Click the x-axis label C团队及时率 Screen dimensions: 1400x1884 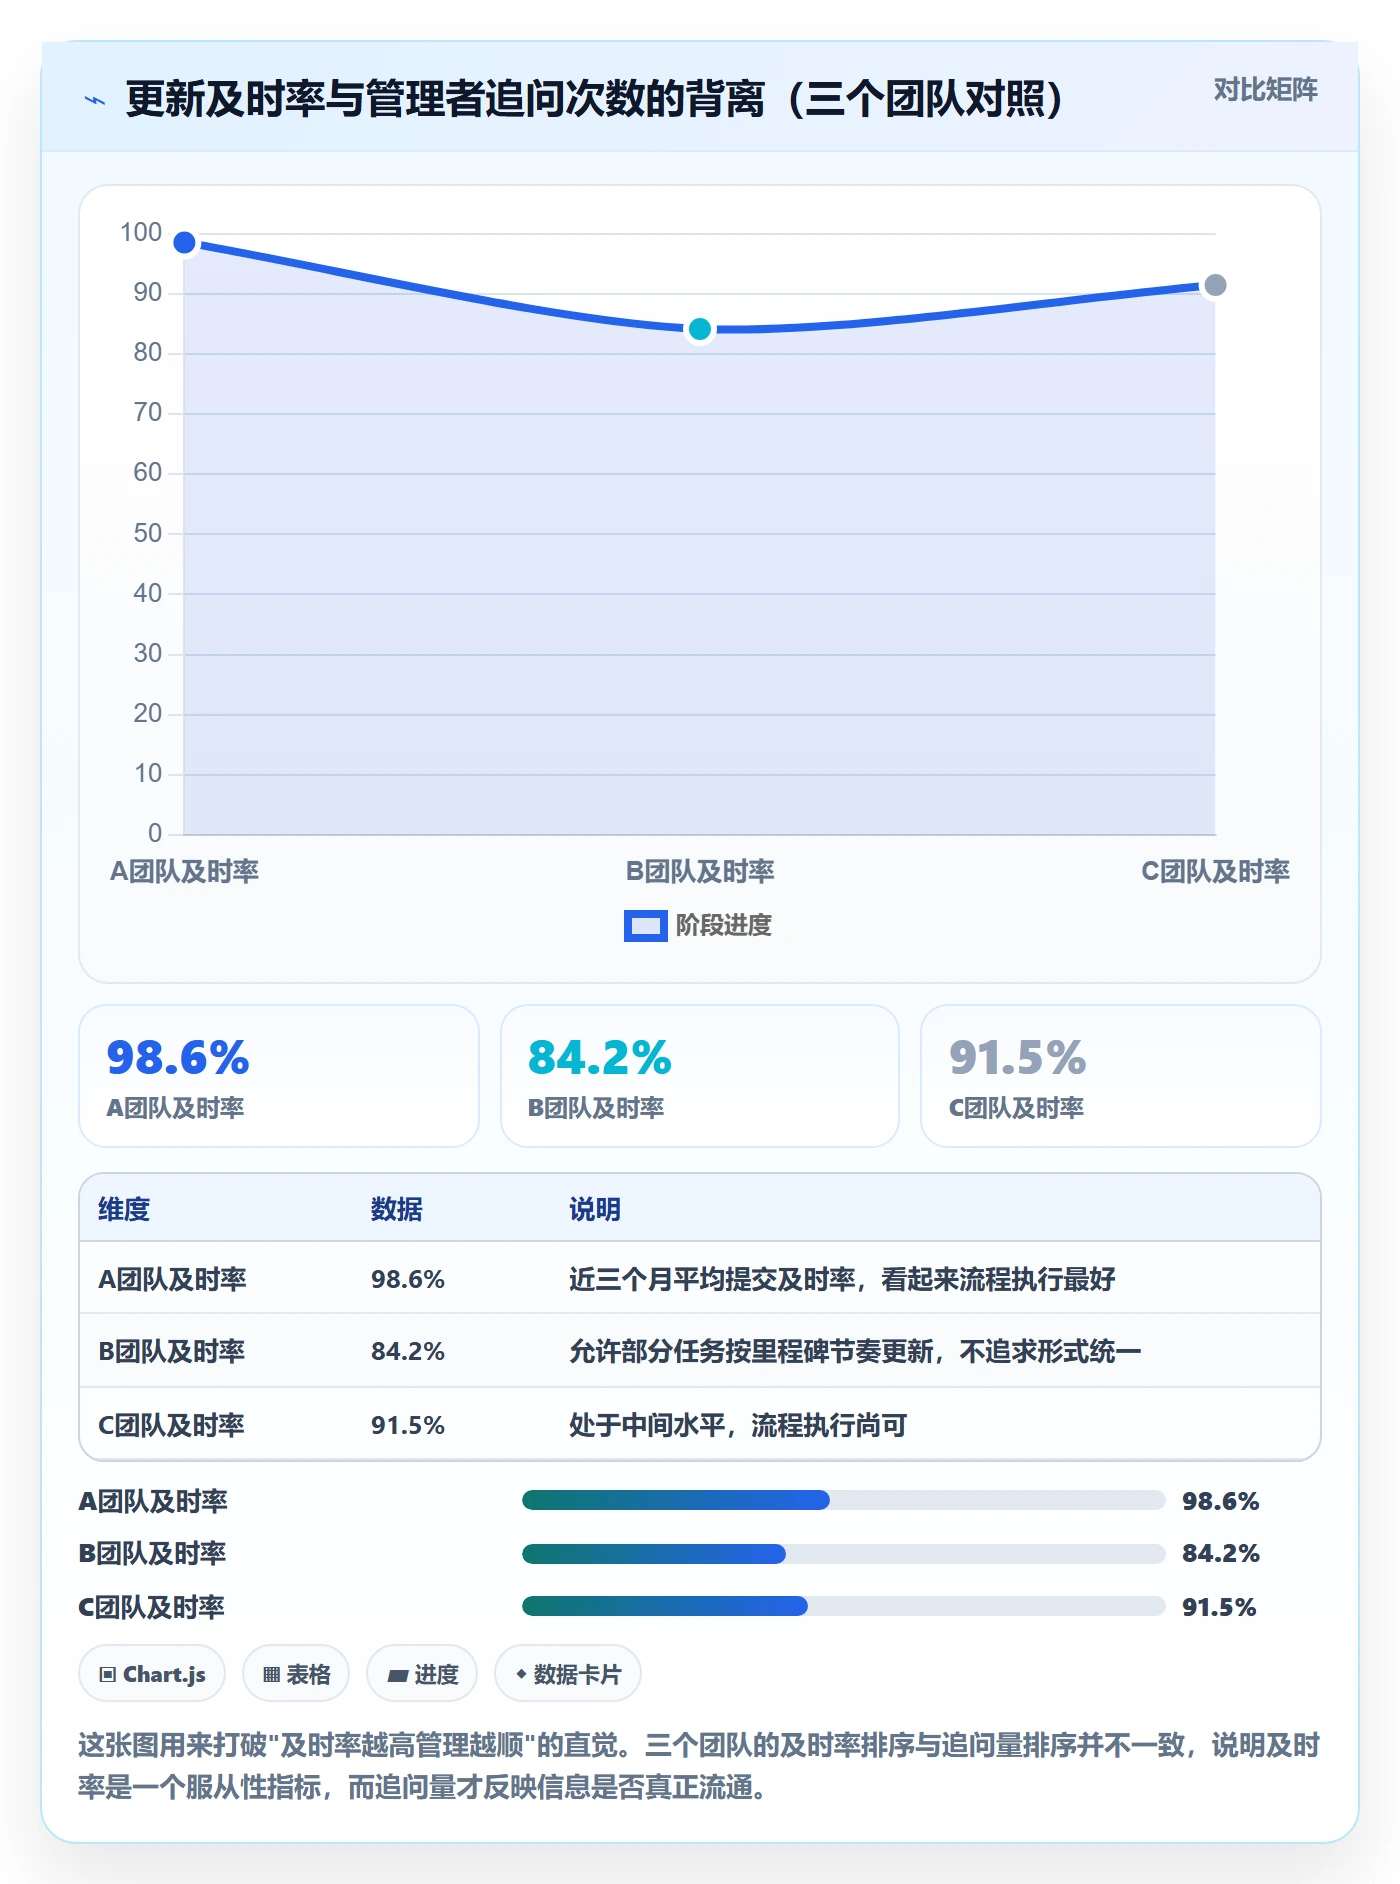coord(1215,871)
